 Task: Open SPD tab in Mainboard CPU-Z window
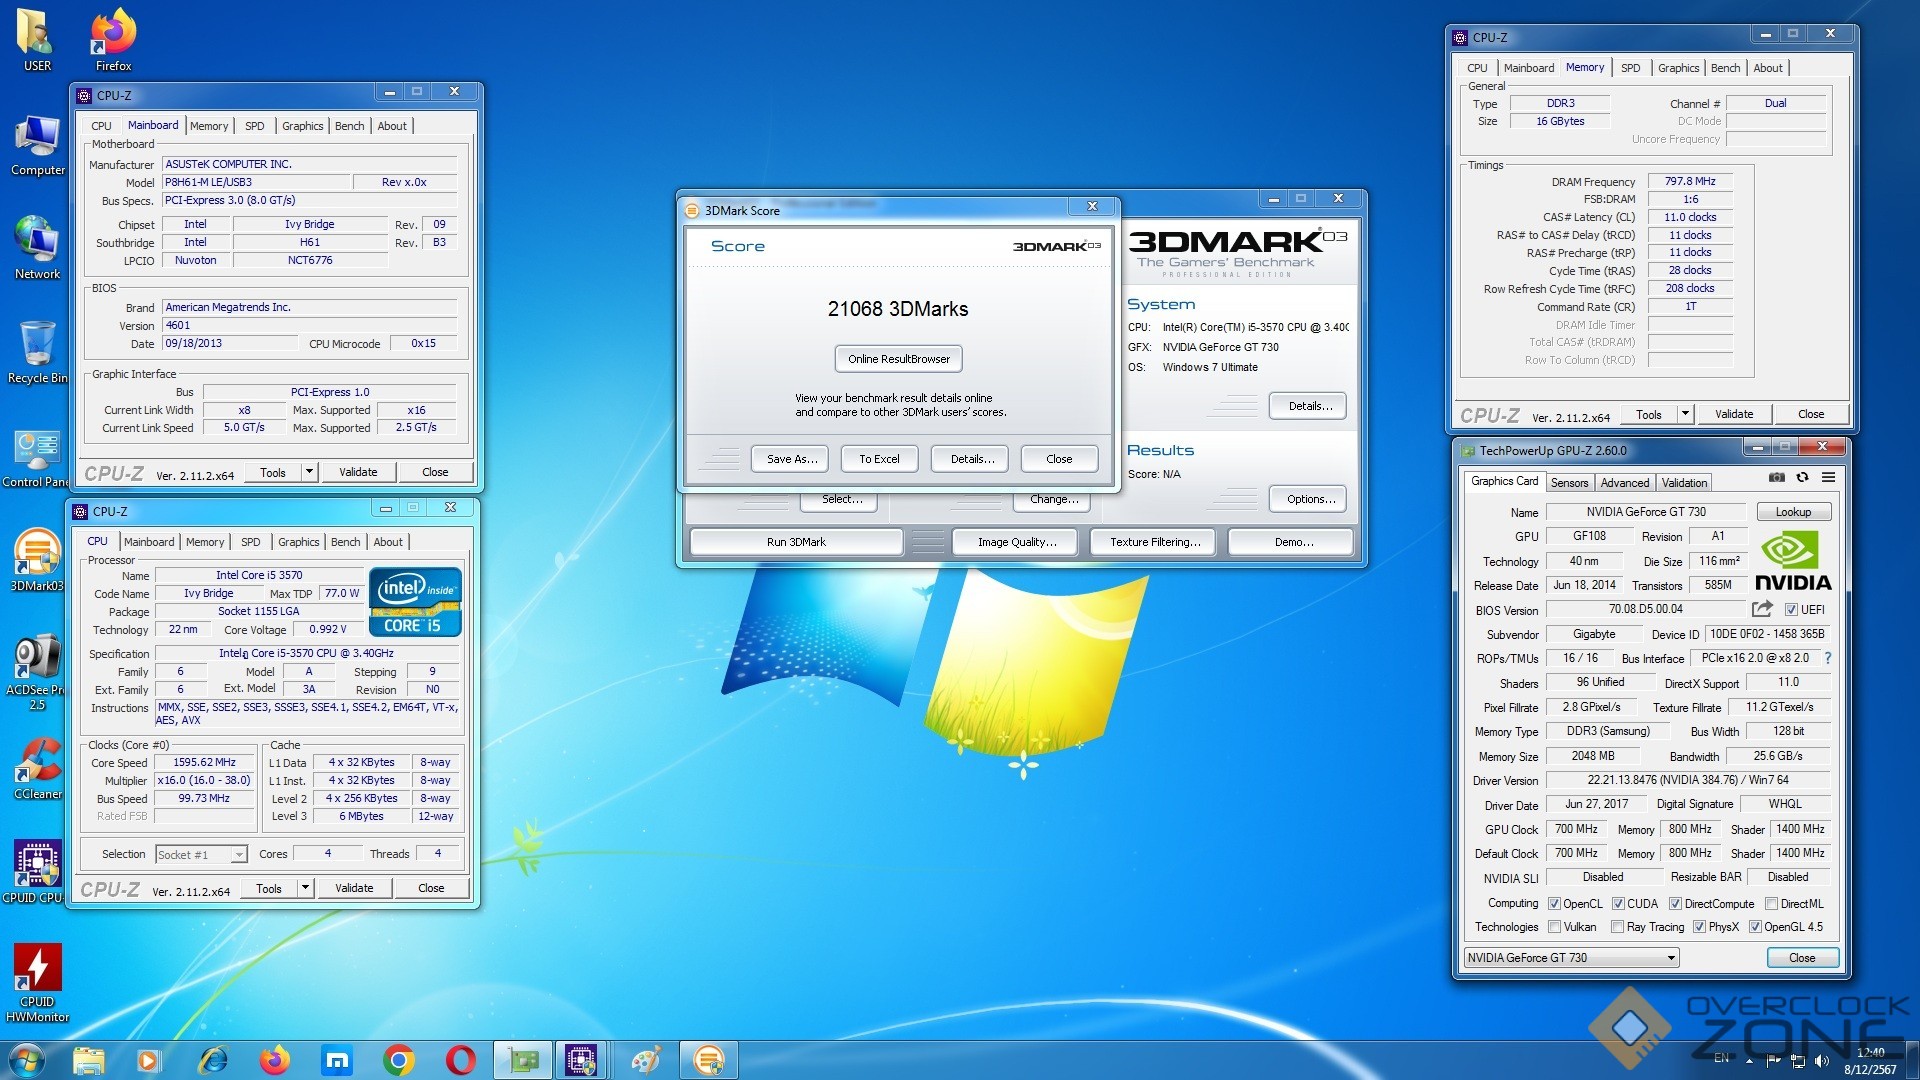point(255,126)
